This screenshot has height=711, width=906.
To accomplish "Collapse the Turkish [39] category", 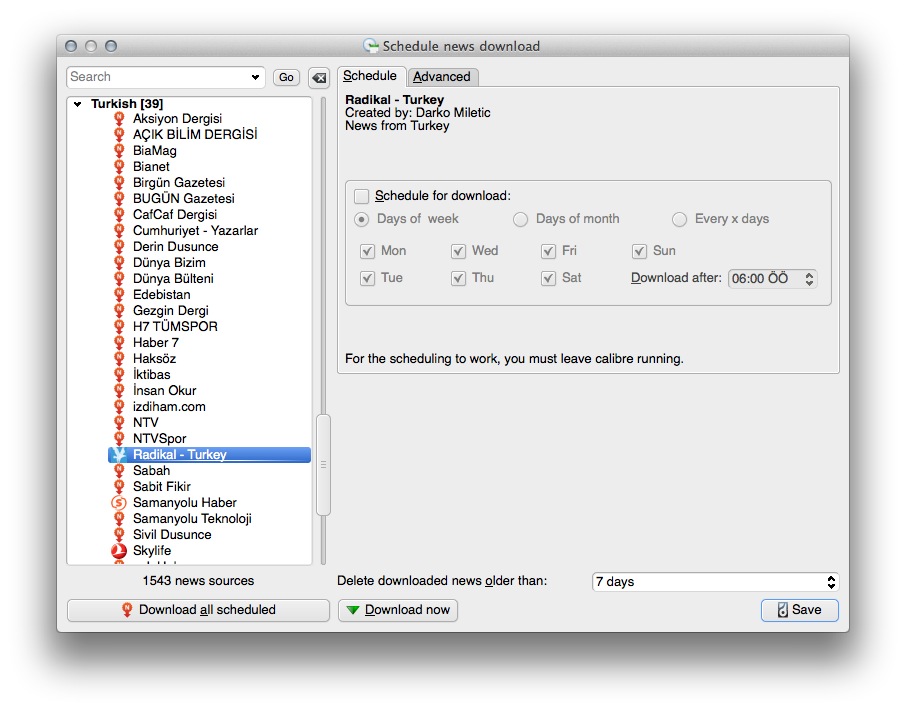I will pyautogui.click(x=77, y=104).
